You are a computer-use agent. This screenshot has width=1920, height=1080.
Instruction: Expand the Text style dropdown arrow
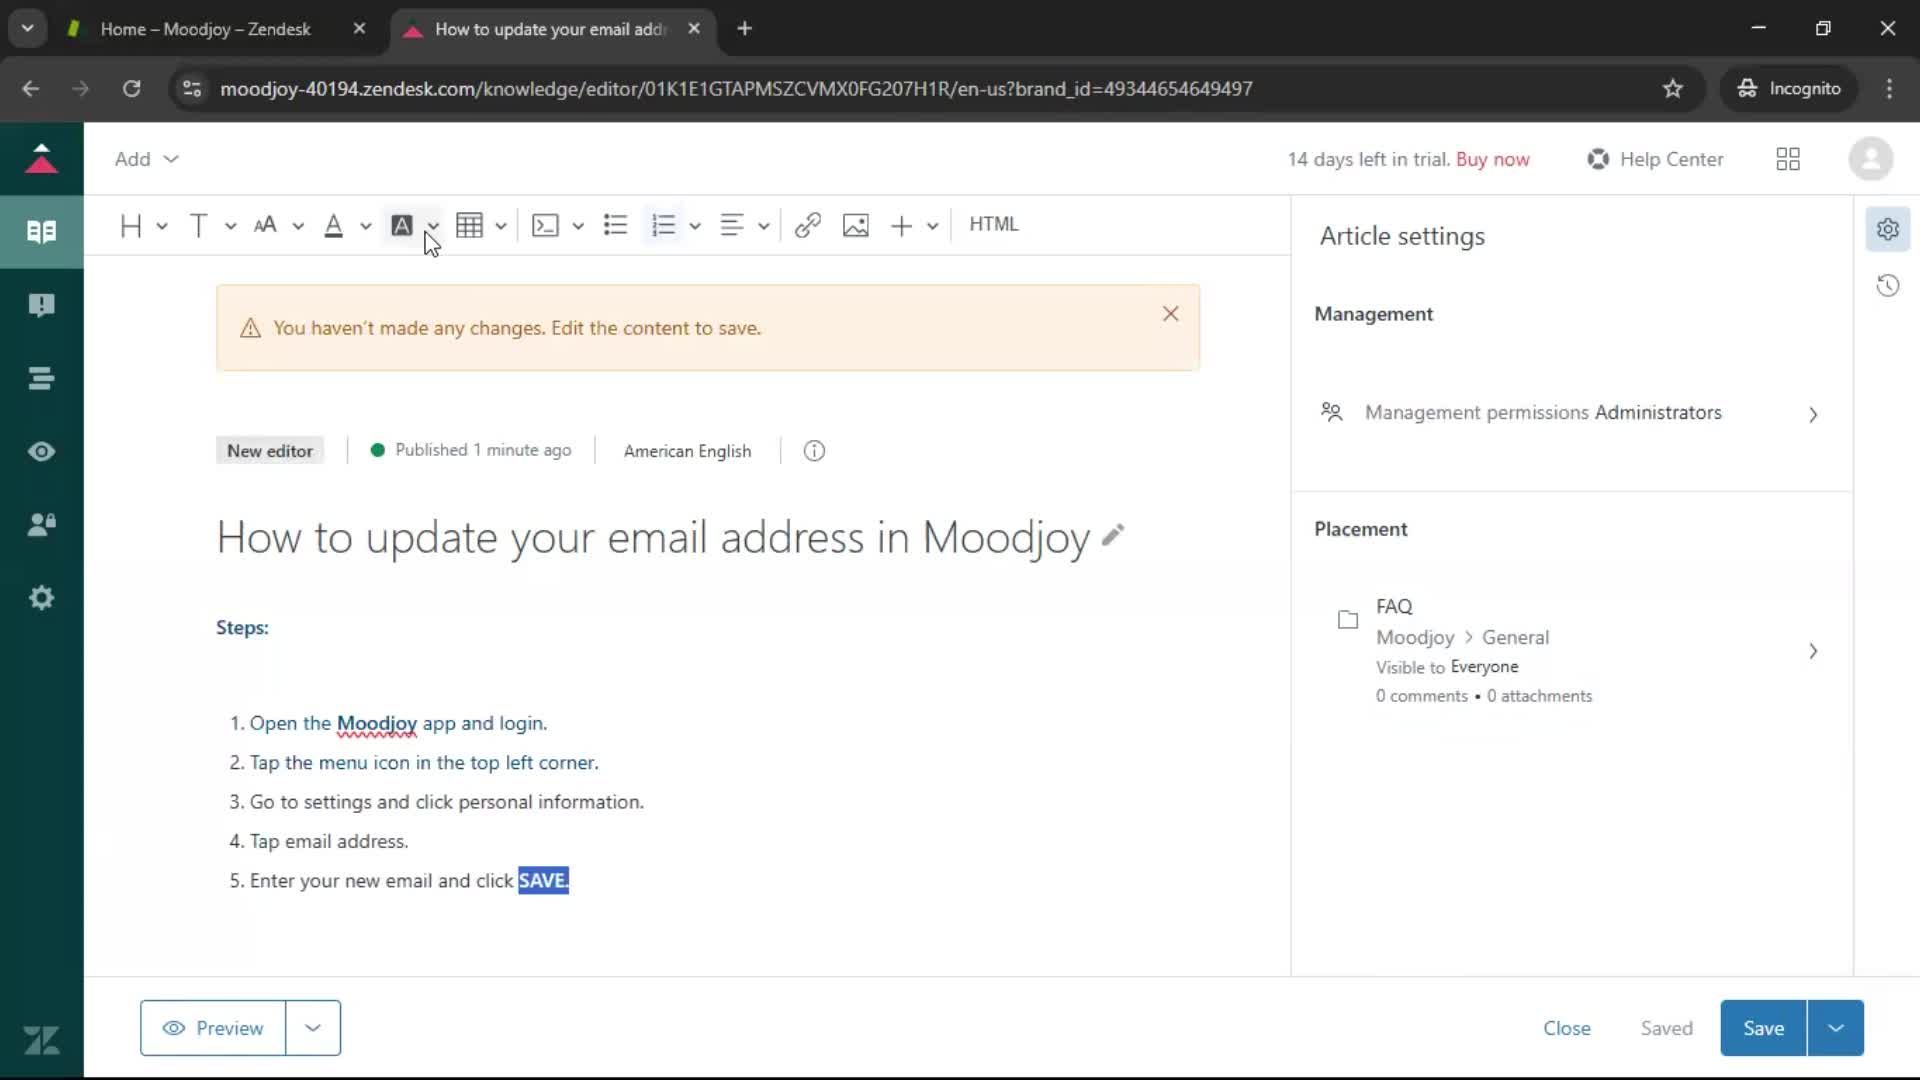[x=230, y=226]
